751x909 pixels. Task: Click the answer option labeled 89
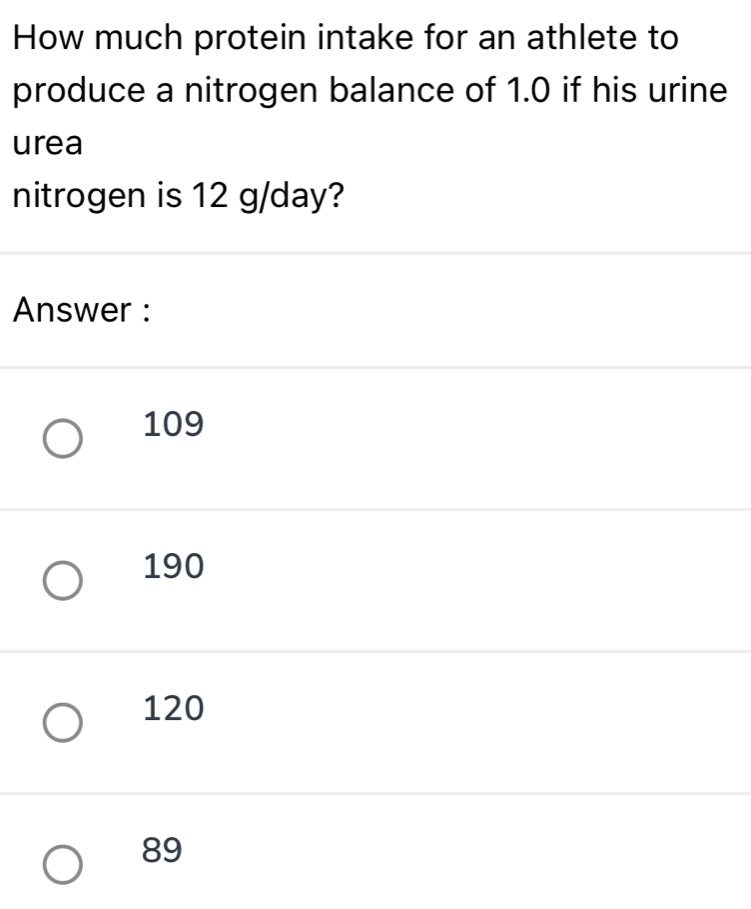pyautogui.click(x=165, y=851)
